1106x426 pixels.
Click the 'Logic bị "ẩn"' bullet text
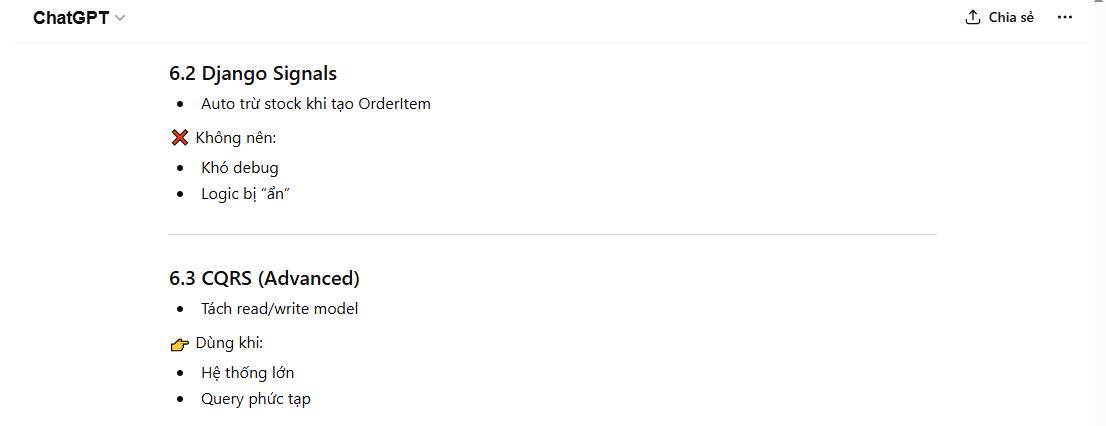pos(244,193)
